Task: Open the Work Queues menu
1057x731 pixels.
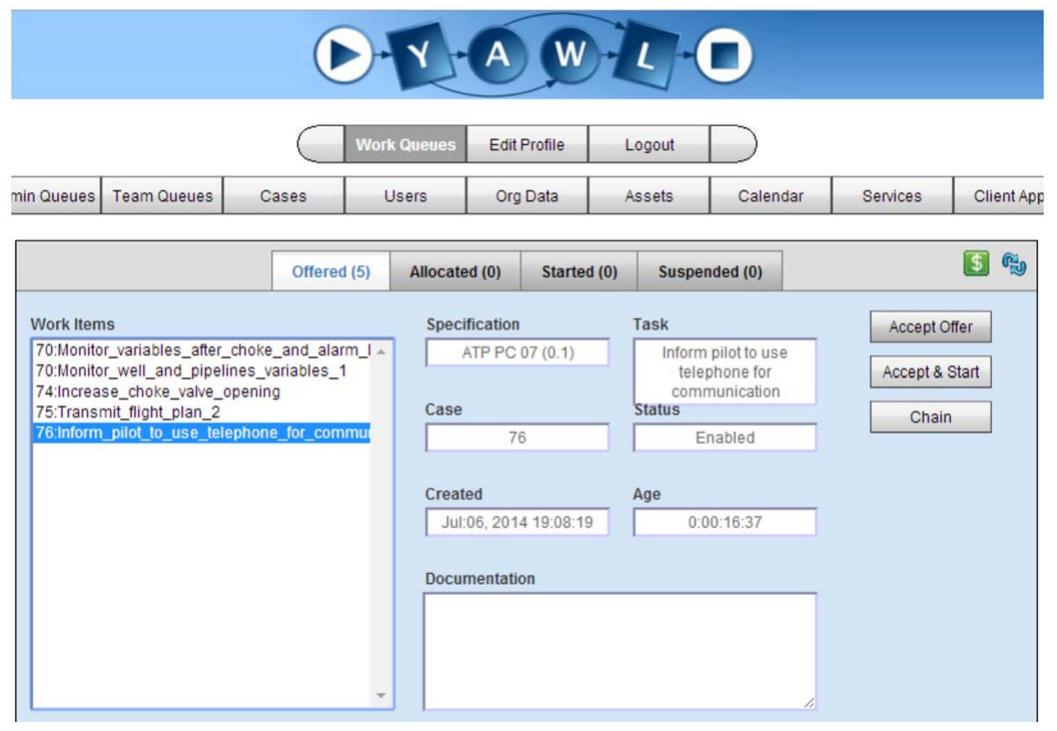Action: (405, 144)
